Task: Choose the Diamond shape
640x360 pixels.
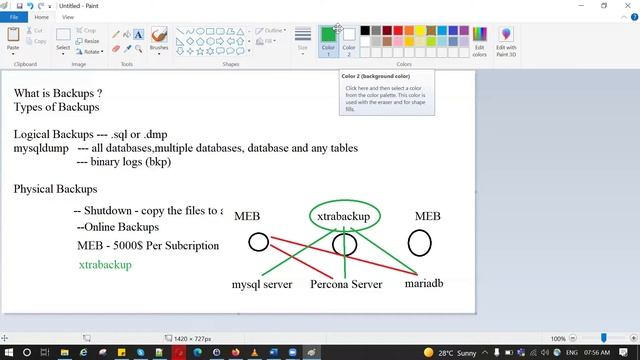Action: tap(190, 41)
